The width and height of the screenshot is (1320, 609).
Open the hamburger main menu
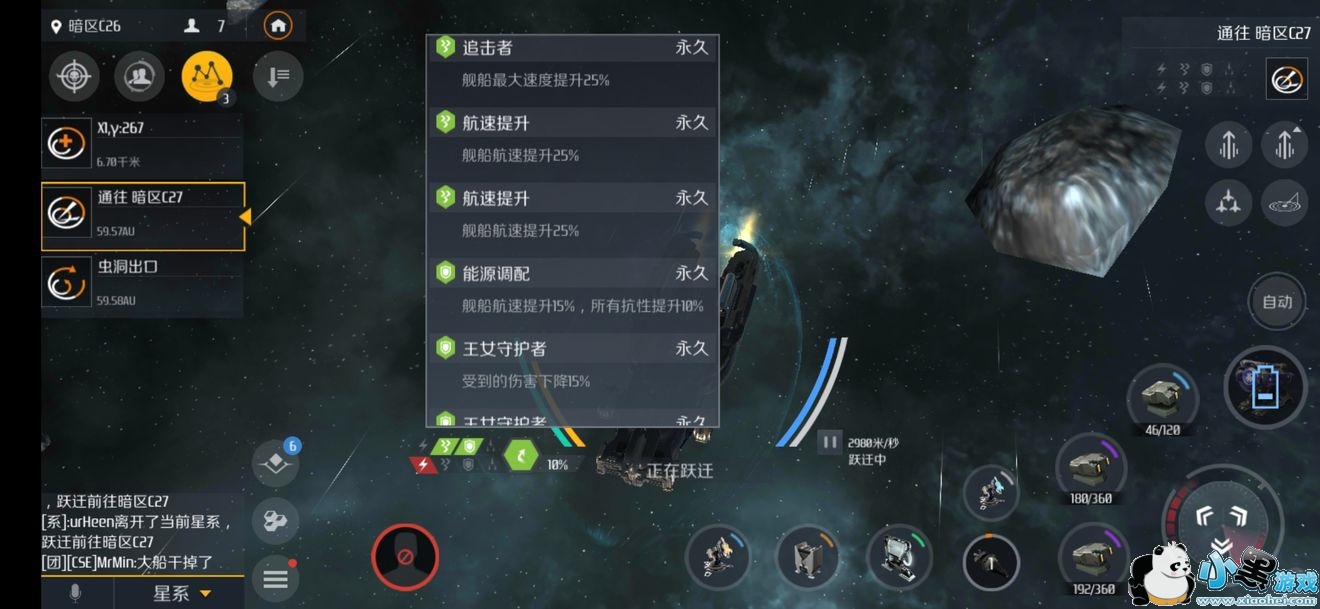tap(275, 577)
